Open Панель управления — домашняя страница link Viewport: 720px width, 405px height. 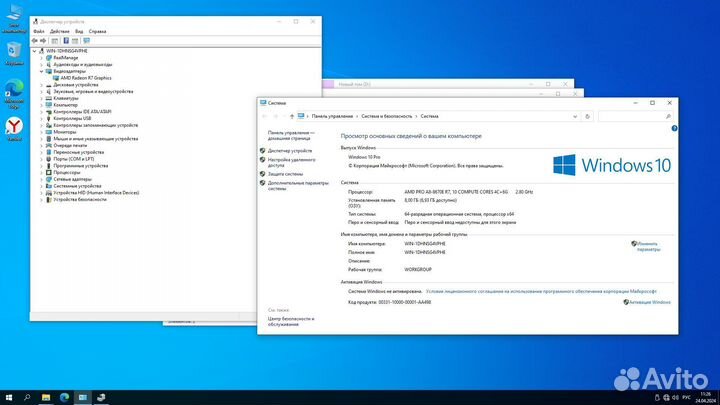[291, 135]
